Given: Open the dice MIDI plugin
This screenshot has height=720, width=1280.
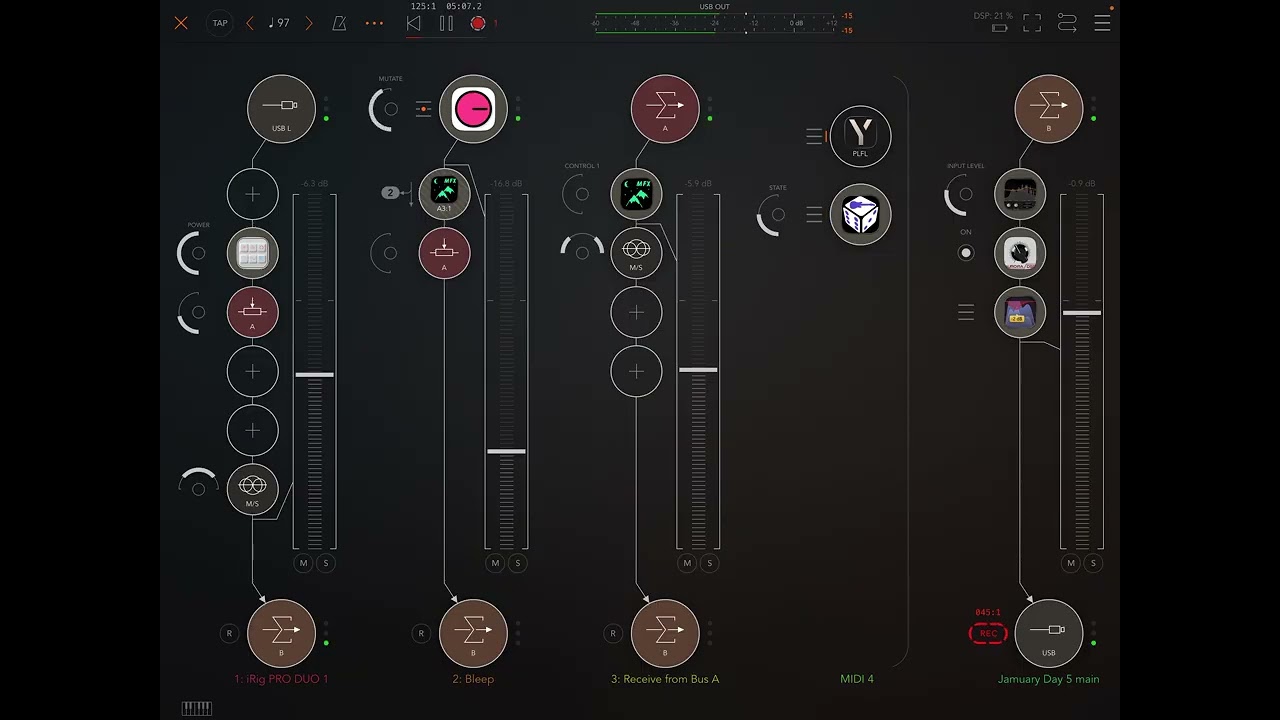Looking at the screenshot, I should point(860,215).
